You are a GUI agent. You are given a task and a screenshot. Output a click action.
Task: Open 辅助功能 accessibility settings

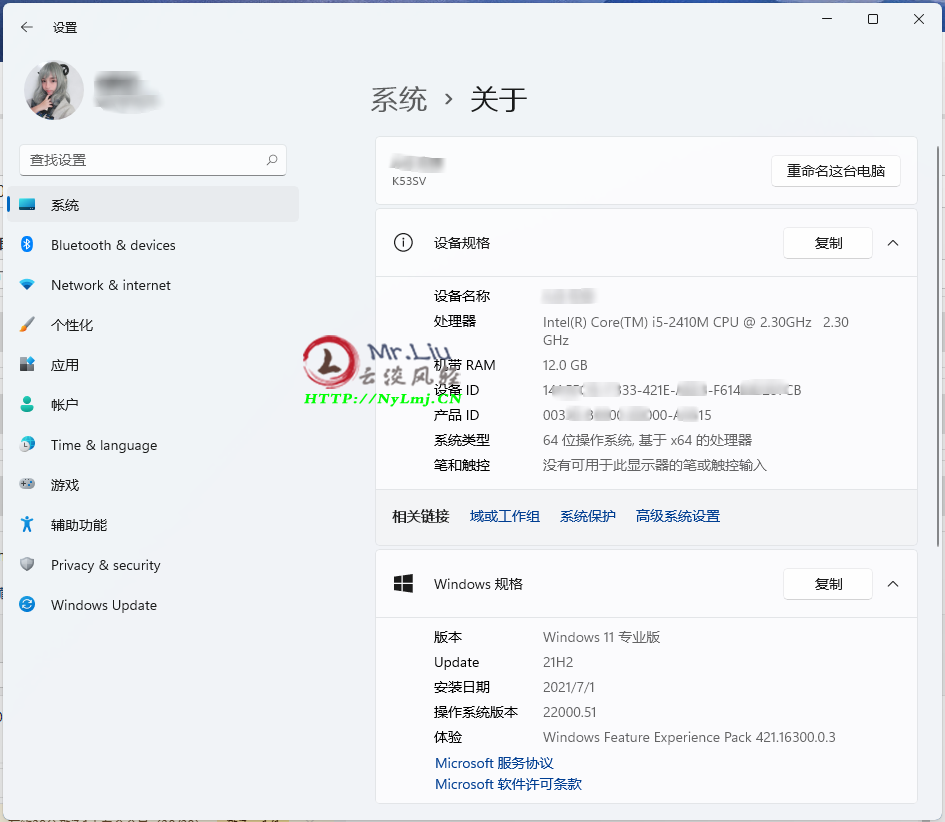click(x=153, y=525)
